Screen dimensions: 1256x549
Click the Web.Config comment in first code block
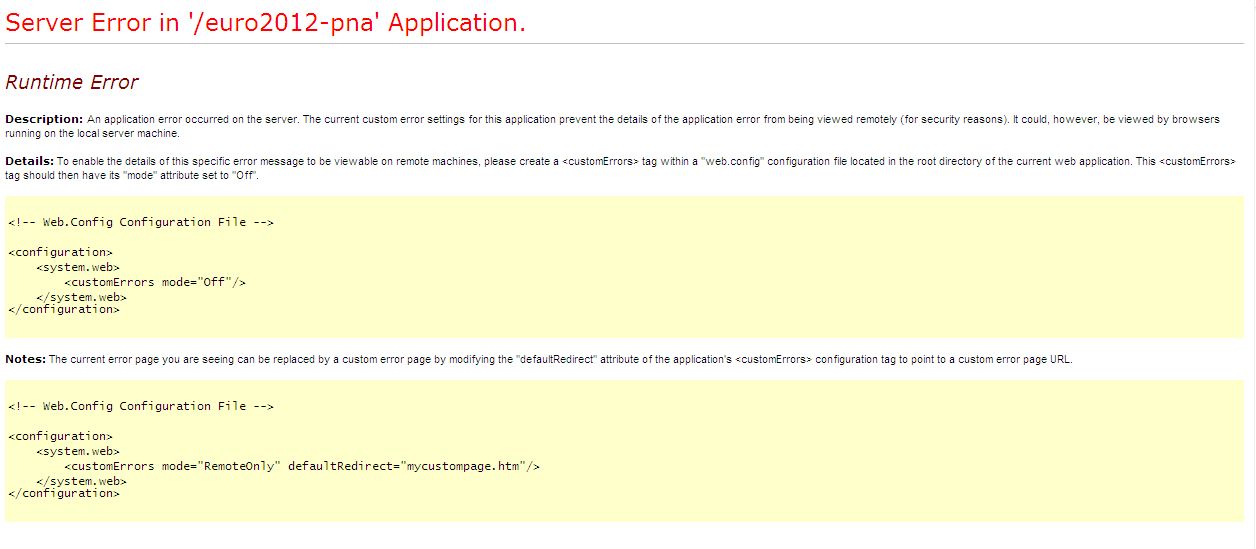(x=140, y=222)
